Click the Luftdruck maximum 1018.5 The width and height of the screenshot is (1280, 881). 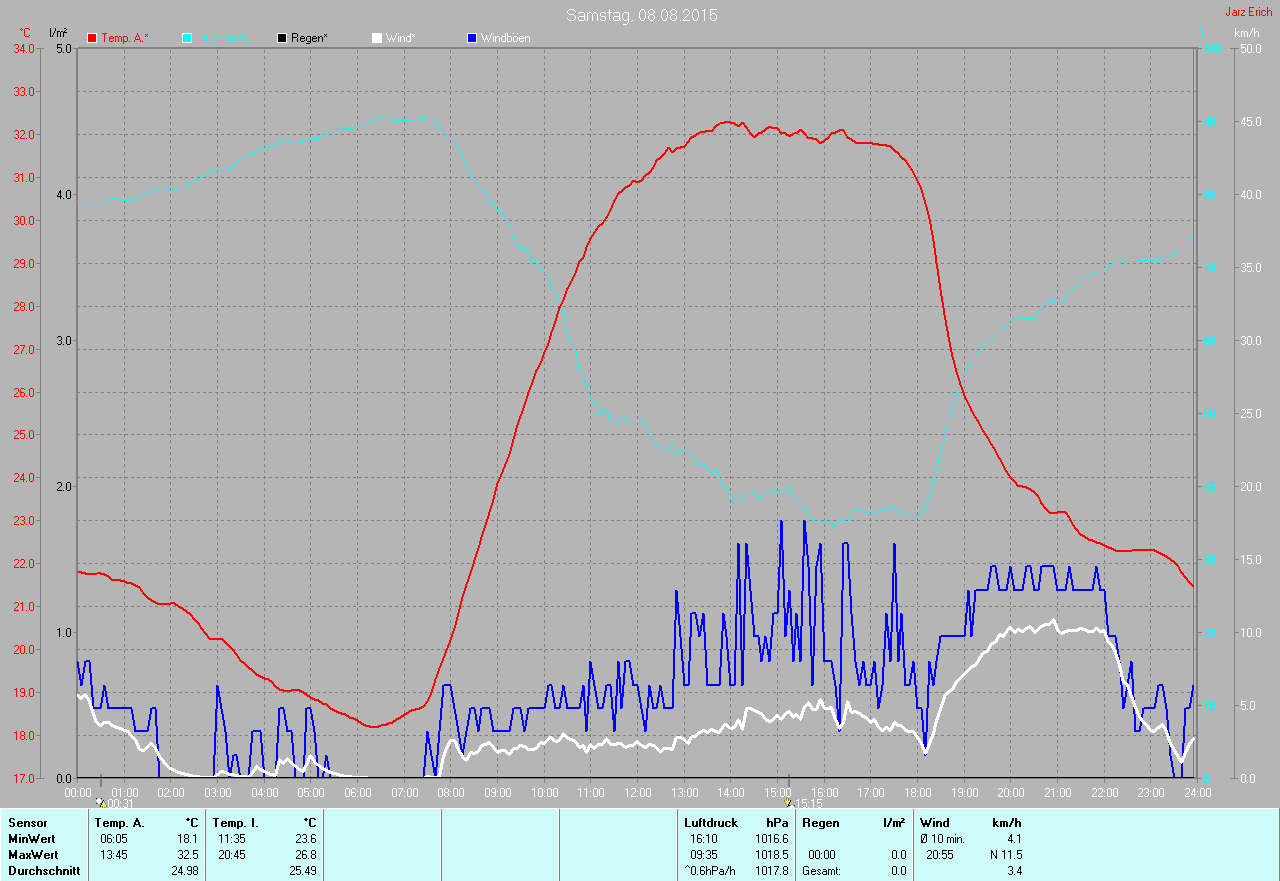[x=770, y=855]
